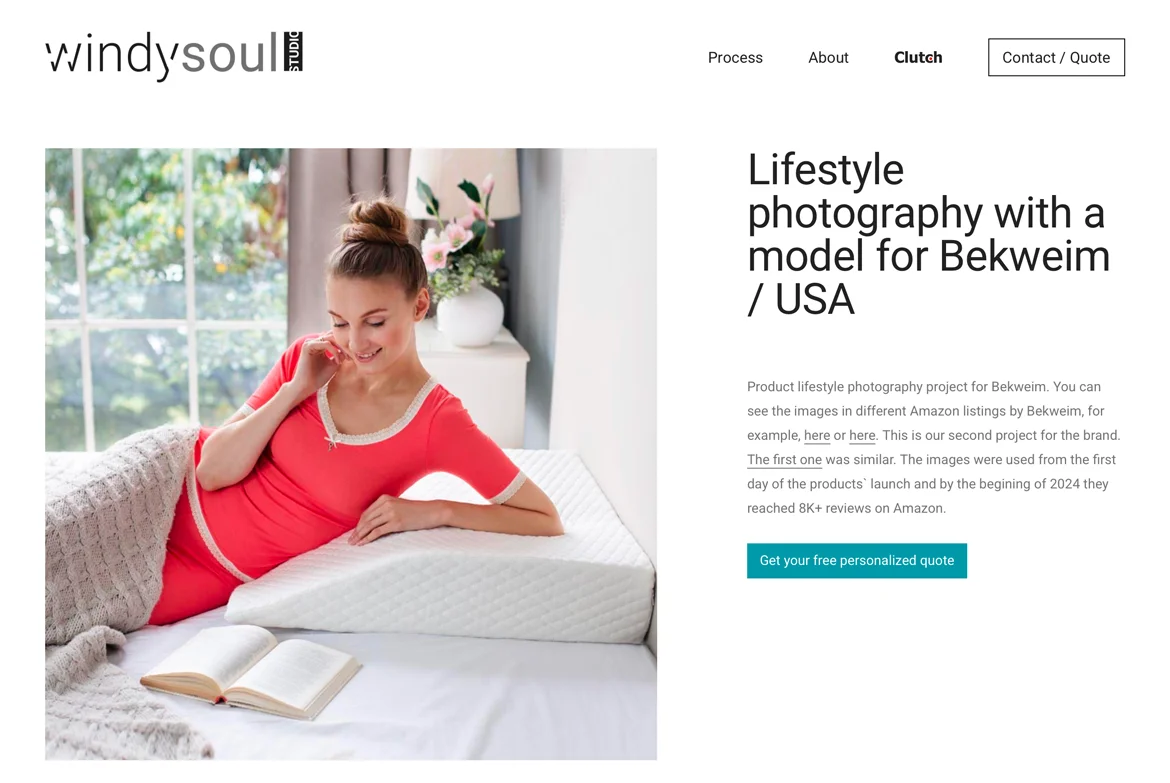Viewport: 1170px width, 783px height.
Task: Click the windysoul logo
Action: pyautogui.click(x=174, y=54)
